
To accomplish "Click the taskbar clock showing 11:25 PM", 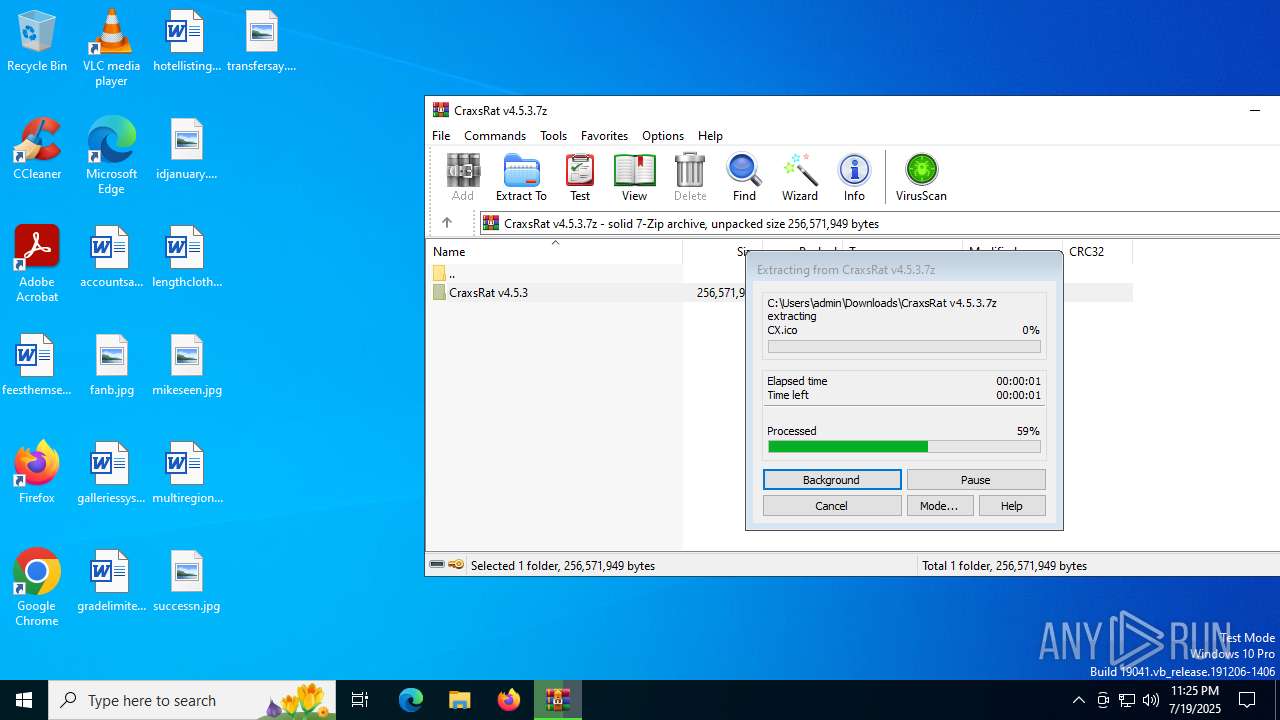I will 1195,700.
